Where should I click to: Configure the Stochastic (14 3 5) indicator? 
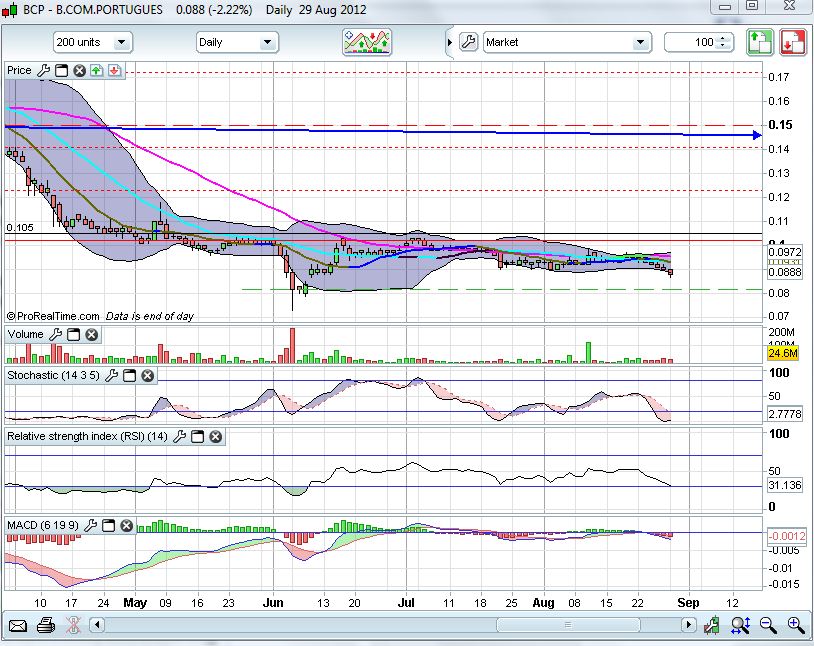[x=112, y=375]
